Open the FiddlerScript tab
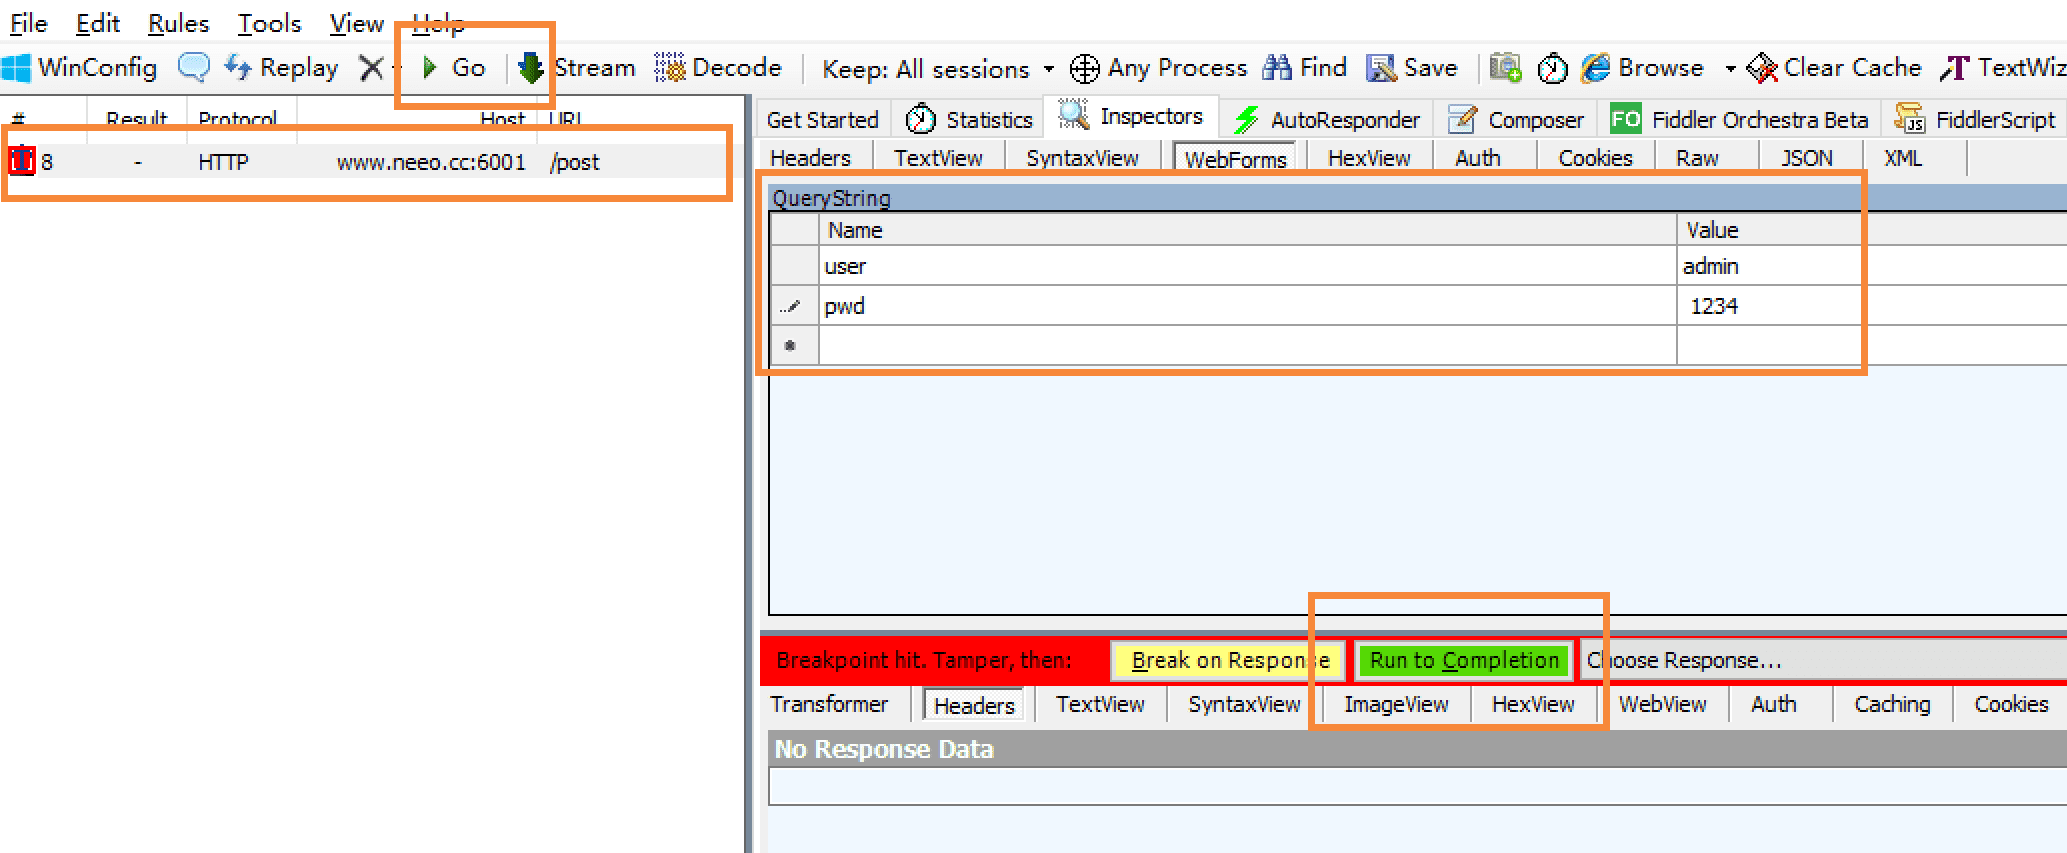 point(1975,120)
